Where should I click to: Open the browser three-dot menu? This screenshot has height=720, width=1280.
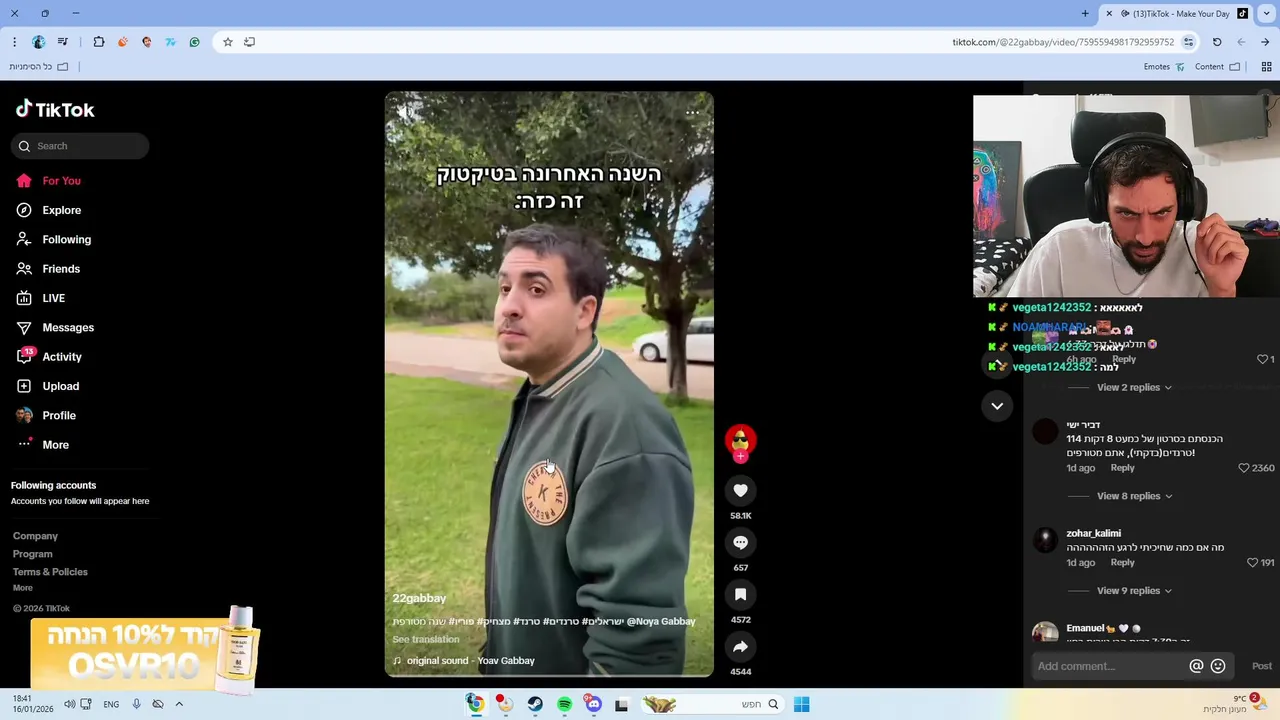click(14, 42)
